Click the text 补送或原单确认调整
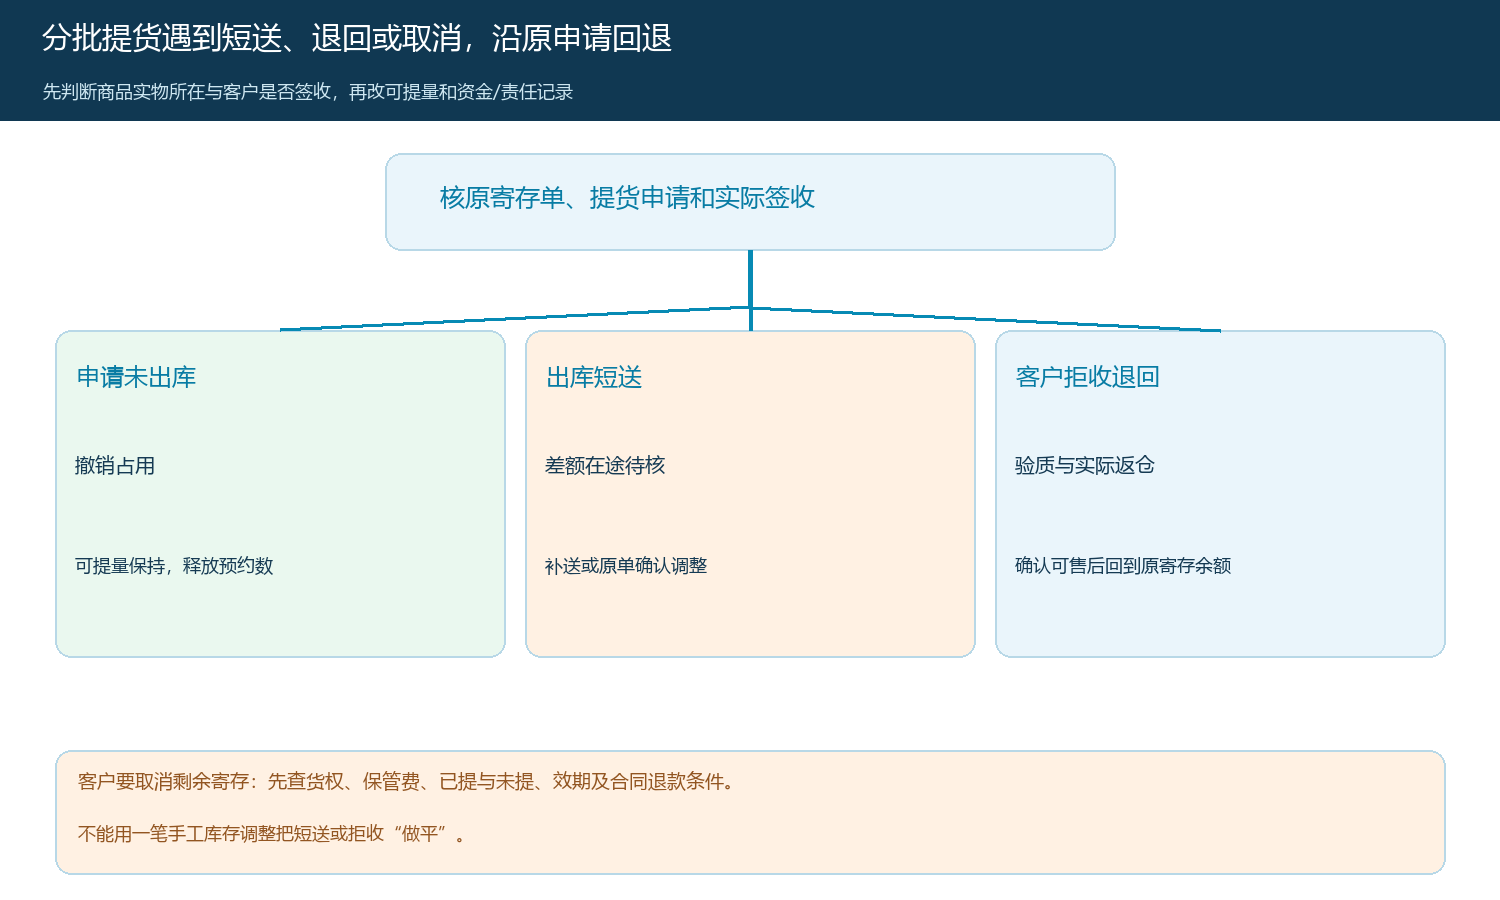This screenshot has height=900, width=1500. point(626,566)
